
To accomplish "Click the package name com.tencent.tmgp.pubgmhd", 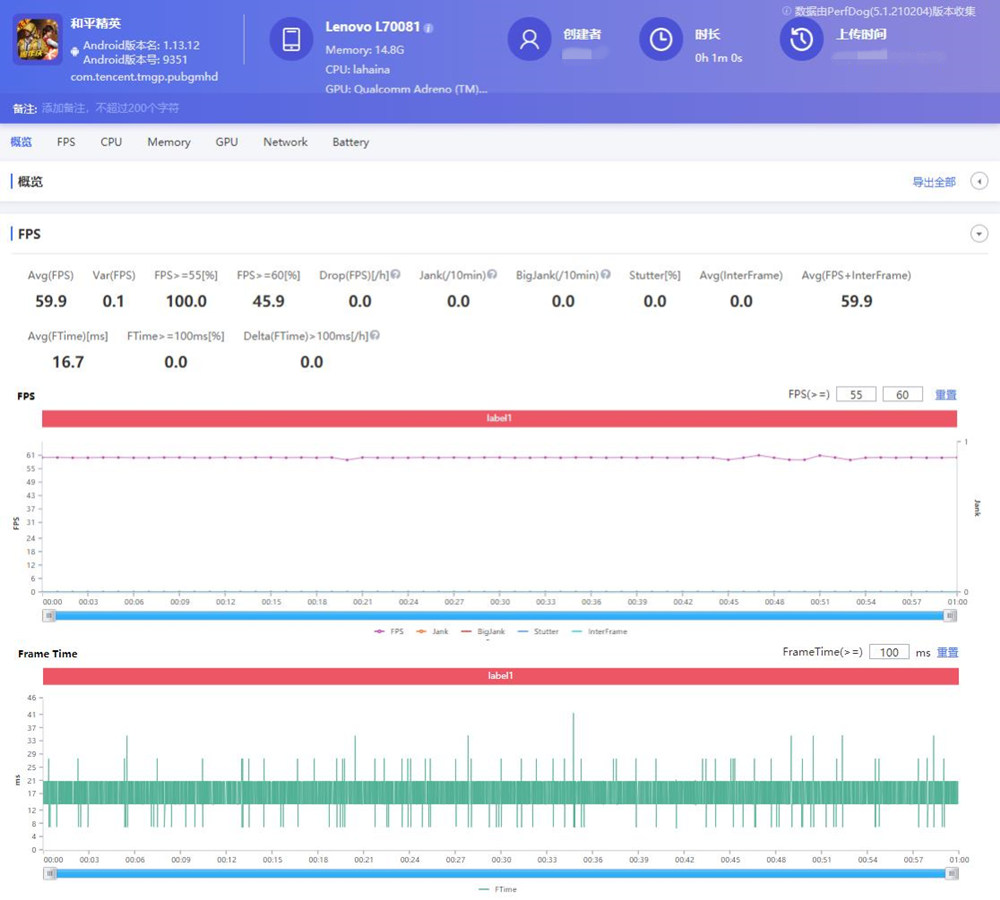I will (x=144, y=77).
